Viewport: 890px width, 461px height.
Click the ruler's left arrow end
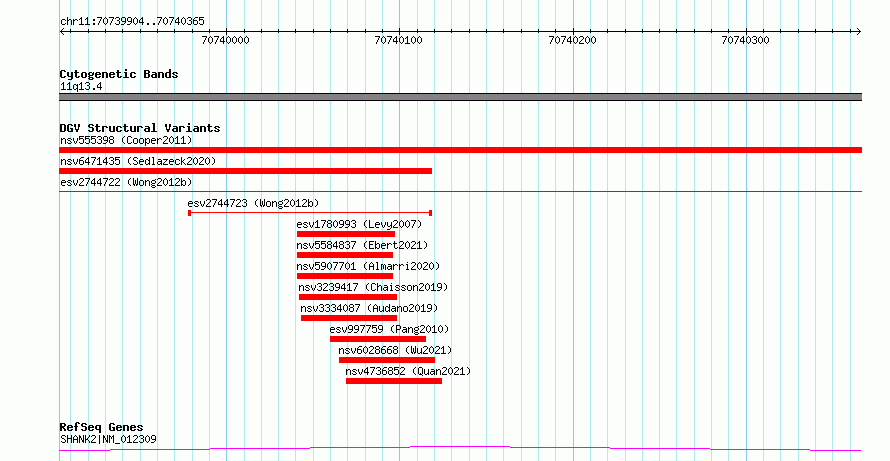[x=62, y=32]
